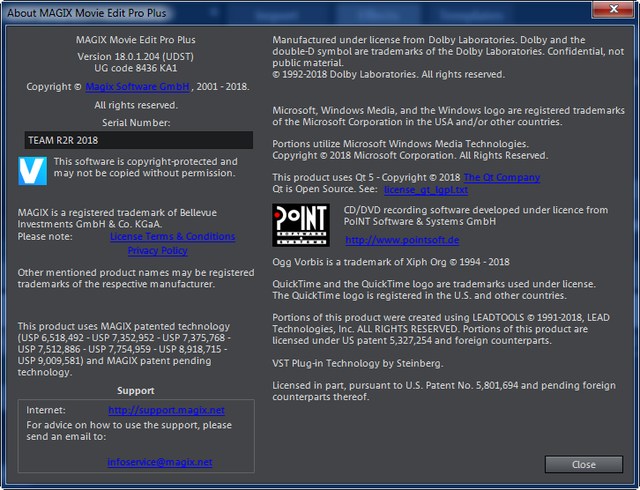This screenshot has height=490, width=640.
Task: Click the LEADTOOLS paragraph
Action: [x=441, y=329]
